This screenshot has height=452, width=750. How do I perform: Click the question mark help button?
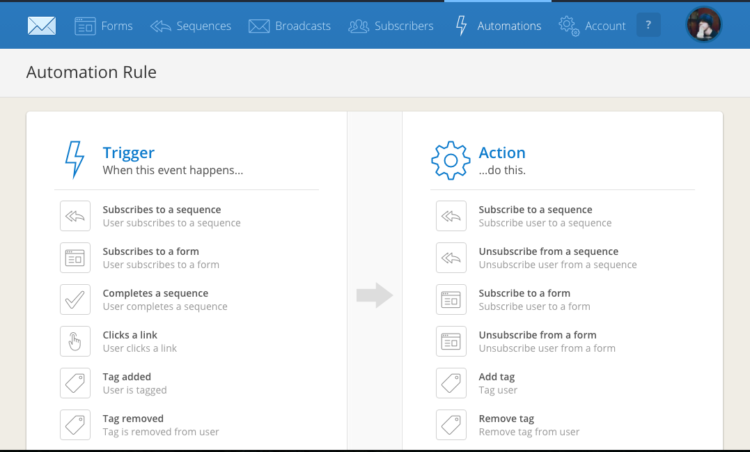pyautogui.click(x=648, y=25)
